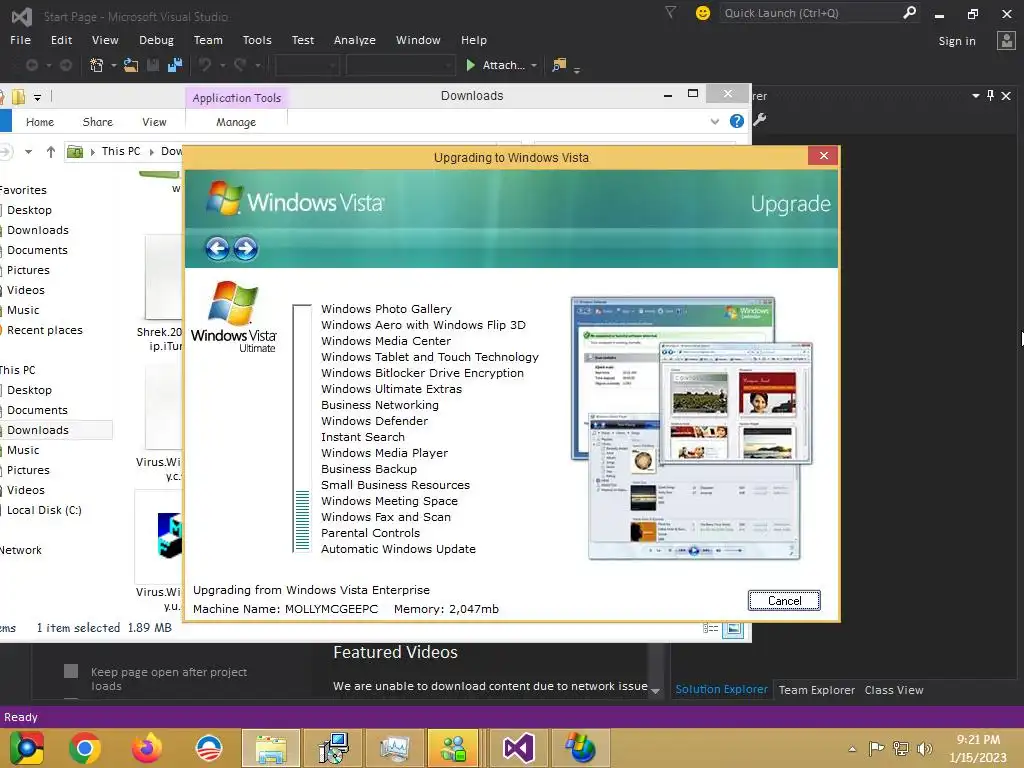Select Downloads under This PC

coord(37,430)
